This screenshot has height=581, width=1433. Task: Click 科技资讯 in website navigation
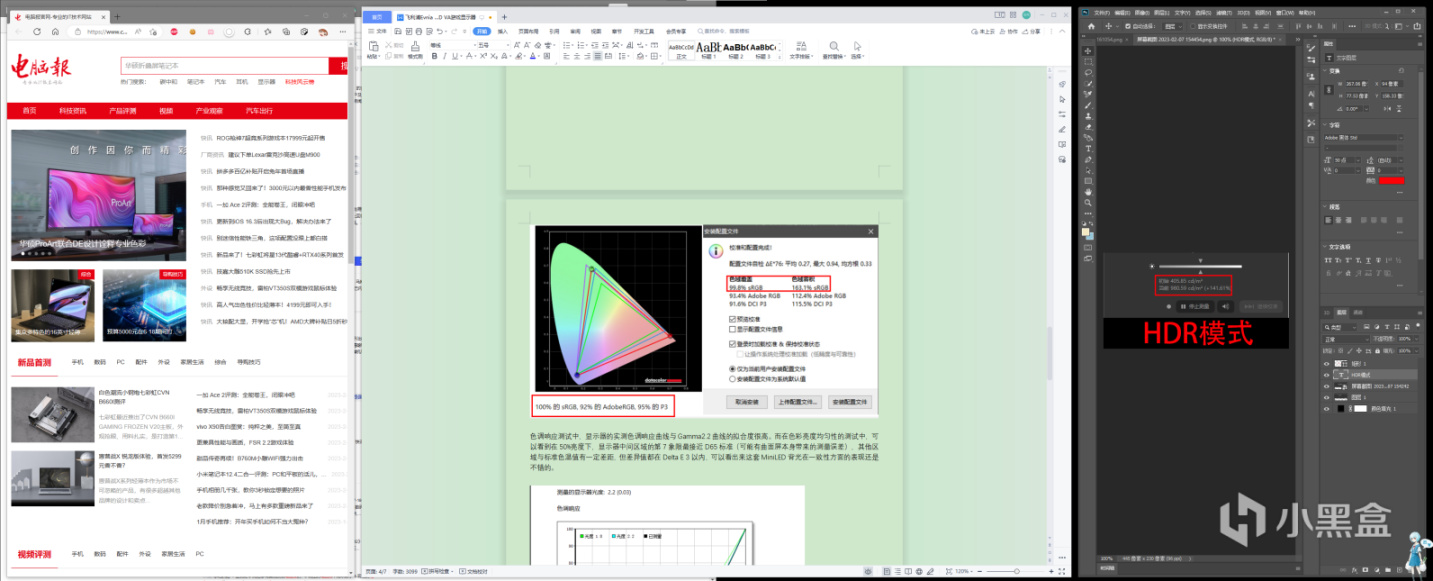[x=73, y=111]
